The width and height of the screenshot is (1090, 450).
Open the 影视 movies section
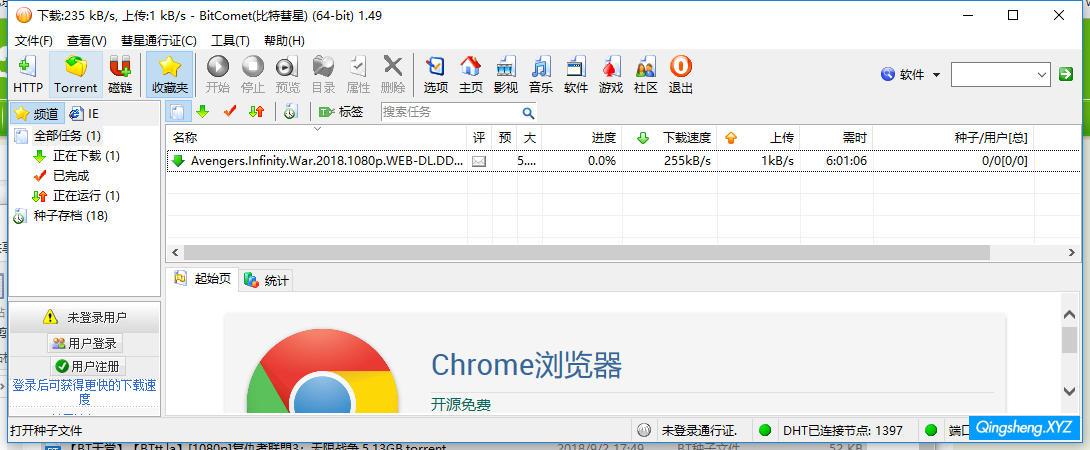(505, 74)
